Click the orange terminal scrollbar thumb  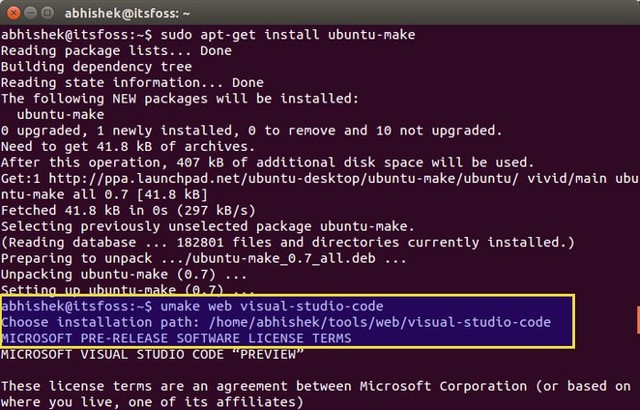click(x=636, y=322)
